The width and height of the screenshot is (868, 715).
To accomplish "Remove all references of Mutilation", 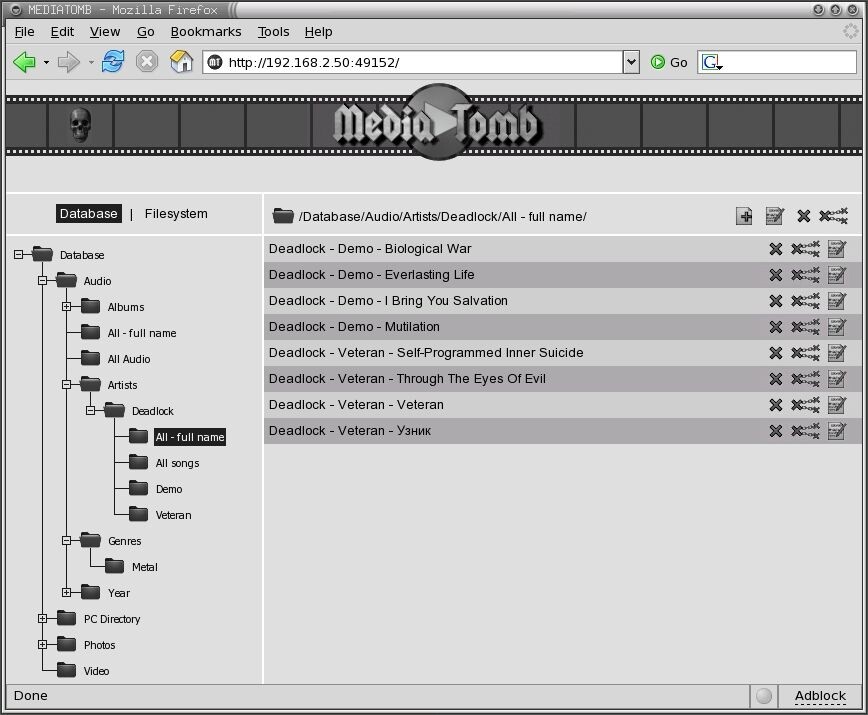I will click(805, 327).
